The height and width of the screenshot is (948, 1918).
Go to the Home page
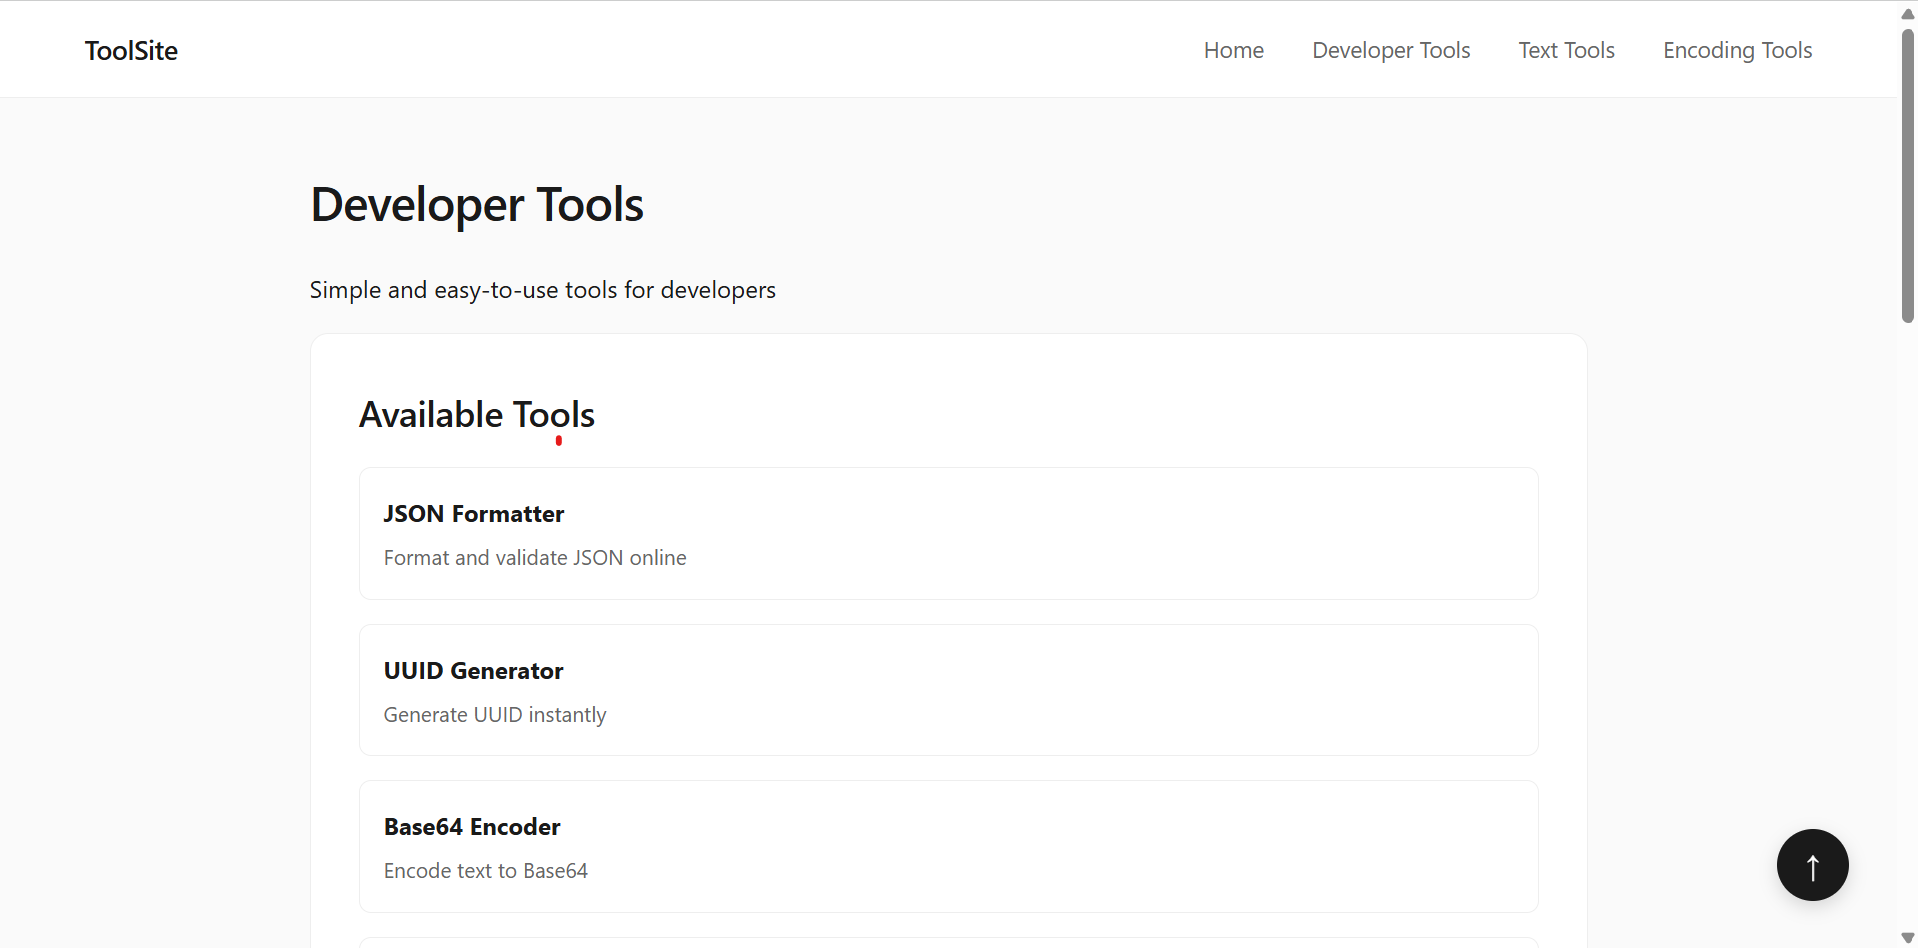[1233, 51]
